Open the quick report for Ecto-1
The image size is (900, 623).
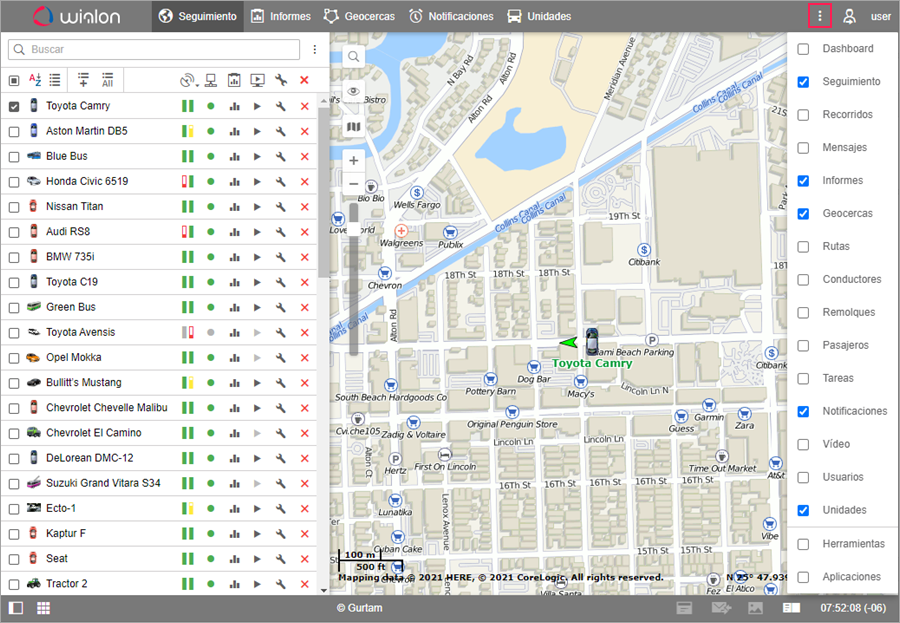pos(234,509)
